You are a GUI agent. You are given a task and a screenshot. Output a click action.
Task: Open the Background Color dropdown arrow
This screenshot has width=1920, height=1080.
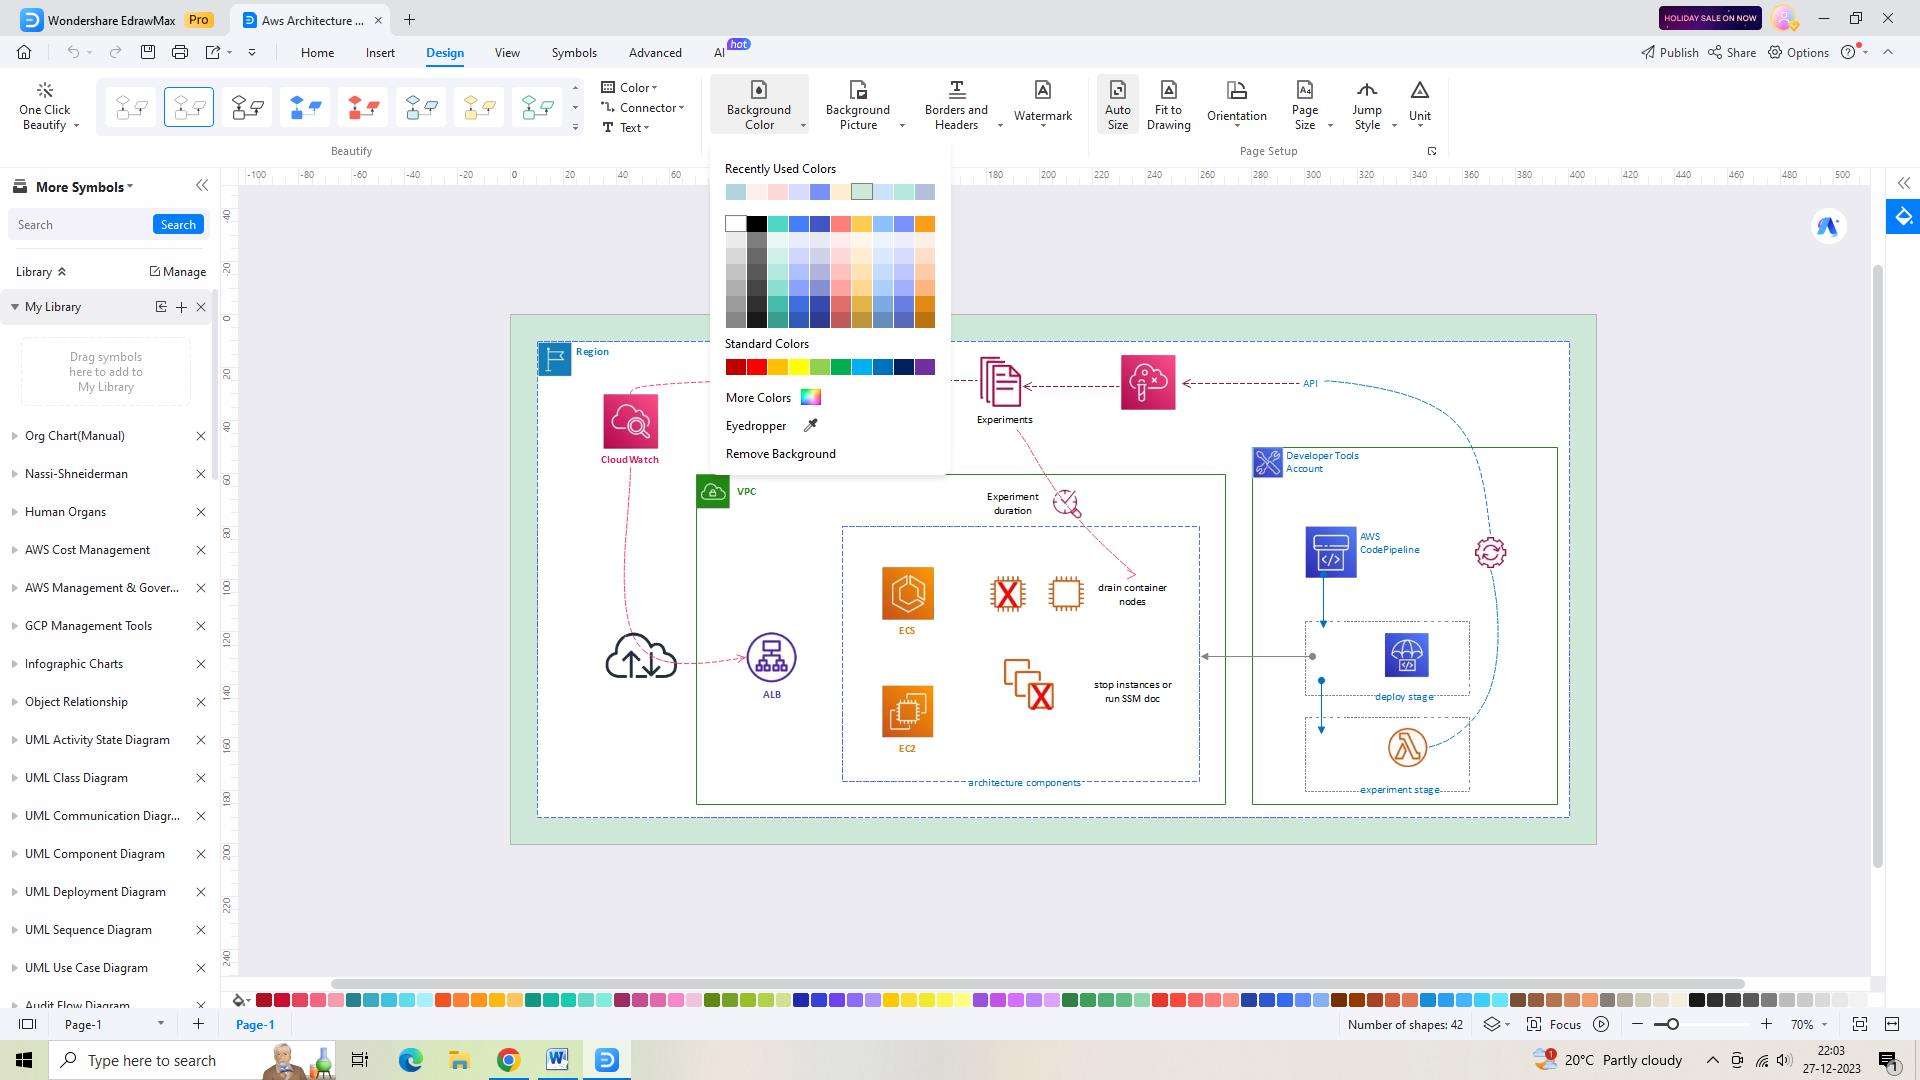pyautogui.click(x=803, y=126)
